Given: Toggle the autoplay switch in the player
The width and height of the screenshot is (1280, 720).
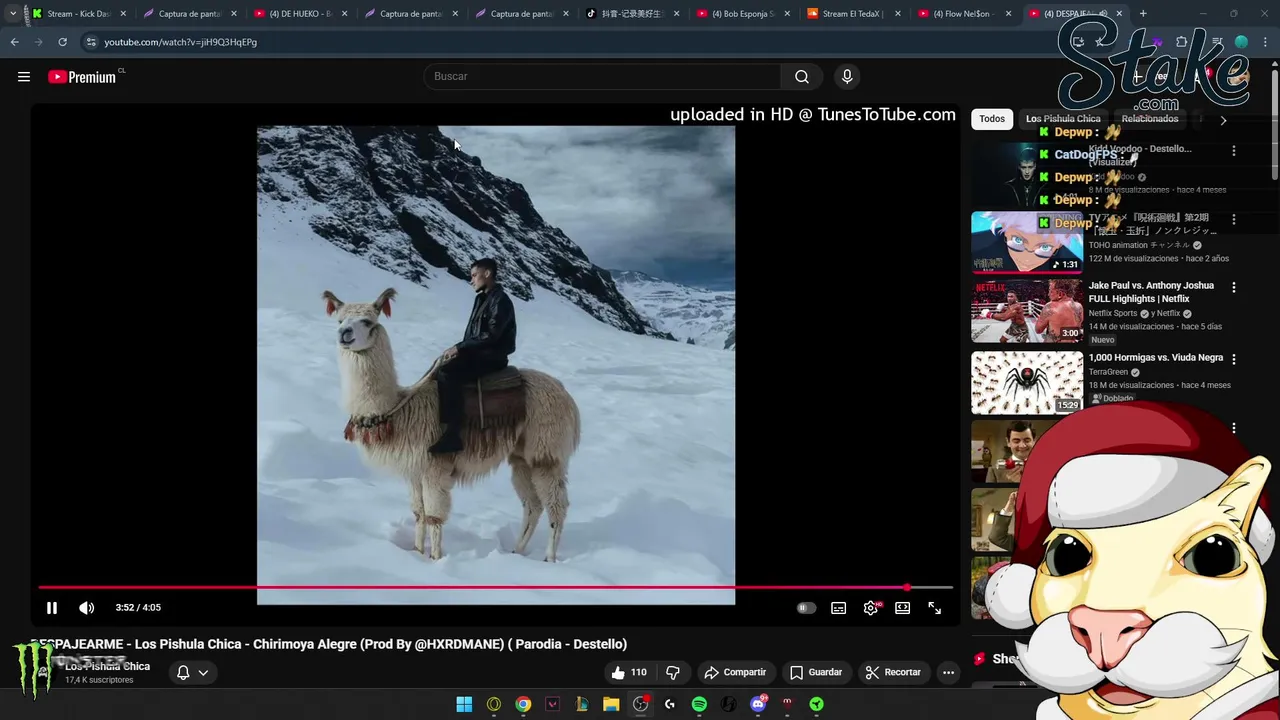Looking at the screenshot, I should 806,608.
